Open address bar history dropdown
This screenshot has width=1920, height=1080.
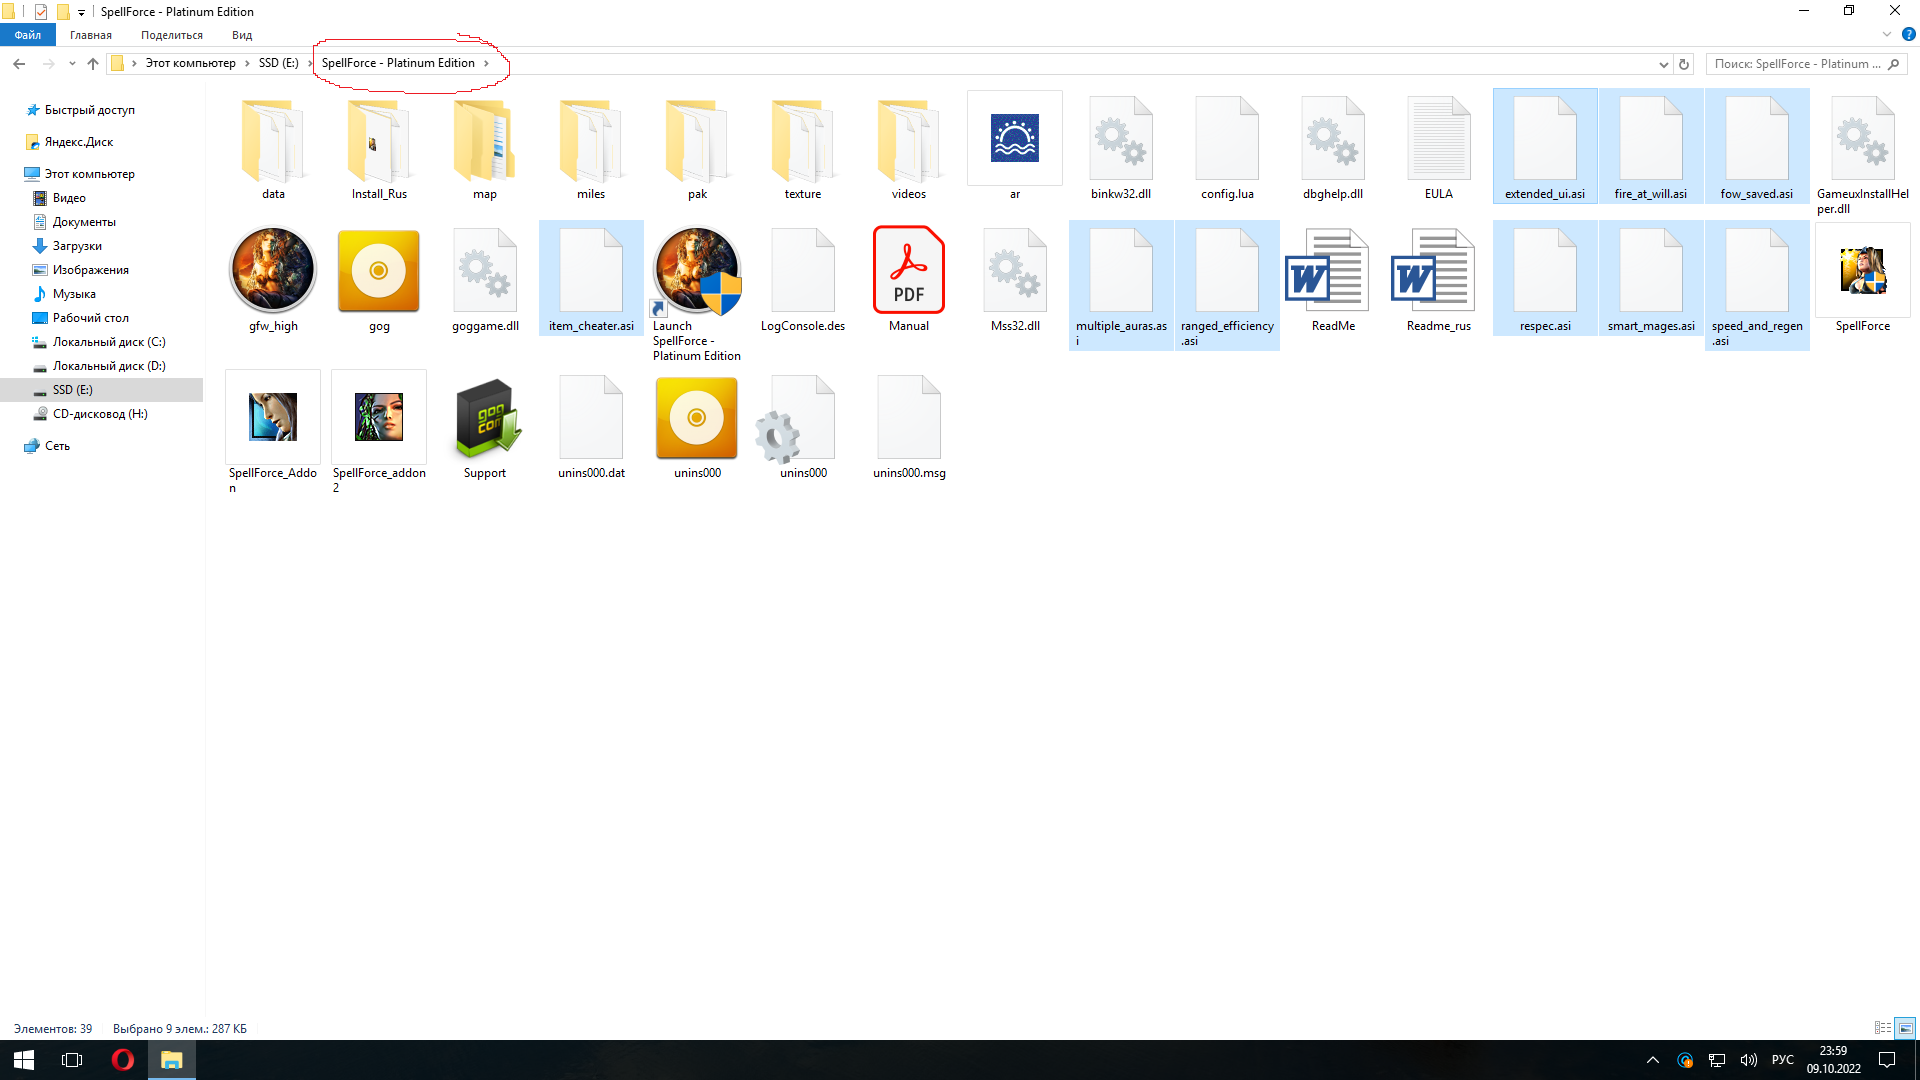pyautogui.click(x=1663, y=64)
